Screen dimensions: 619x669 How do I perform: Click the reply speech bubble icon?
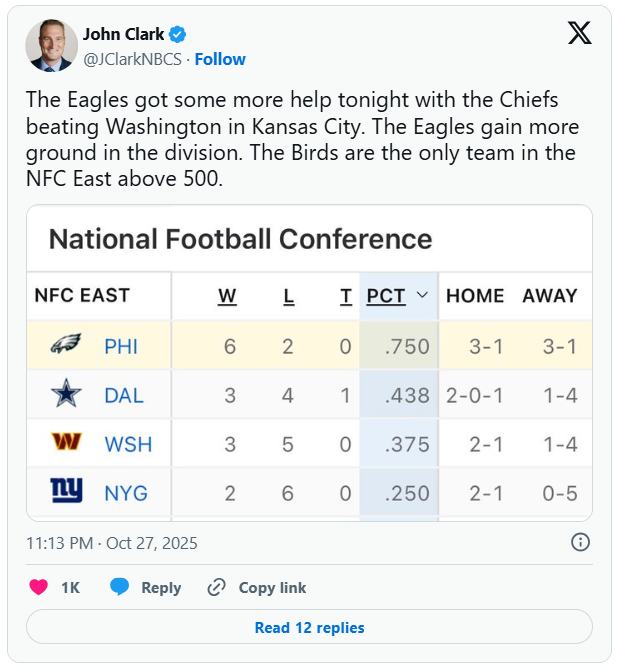click(x=119, y=588)
